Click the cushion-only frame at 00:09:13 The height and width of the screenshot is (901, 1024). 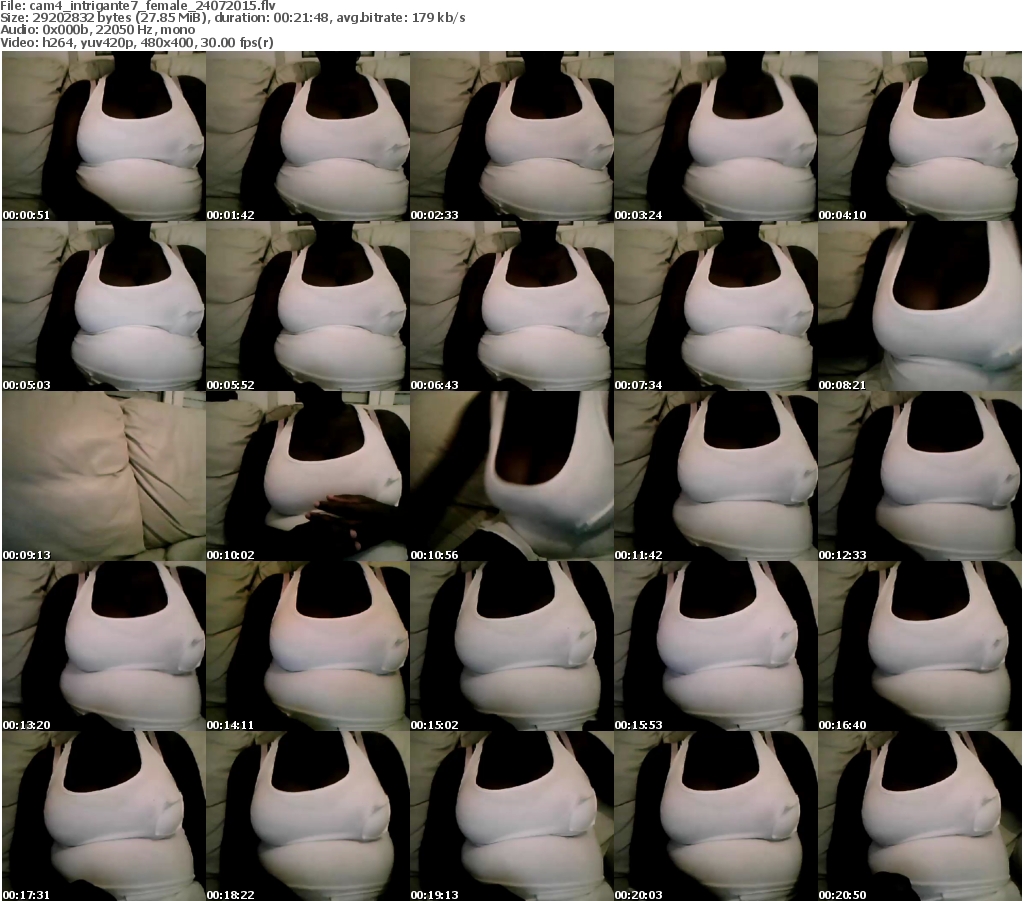103,476
